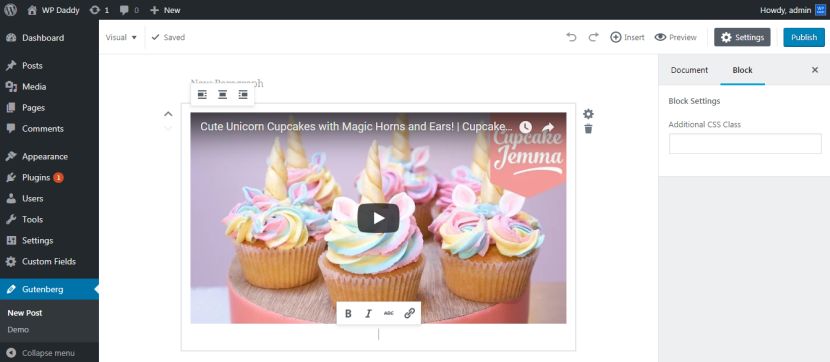Open the Howdy, admin account menu

click(792, 10)
